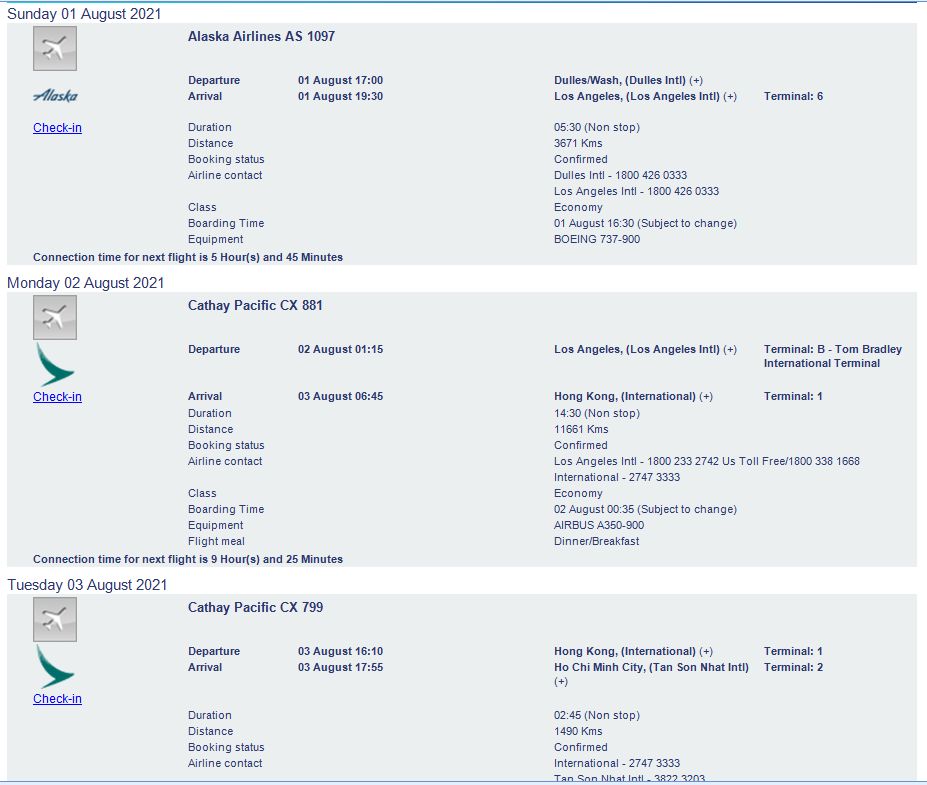Image resolution: width=927 pixels, height=785 pixels.
Task: Click boarding time '02 August 00:35 (Subject to change)'
Action: point(646,510)
